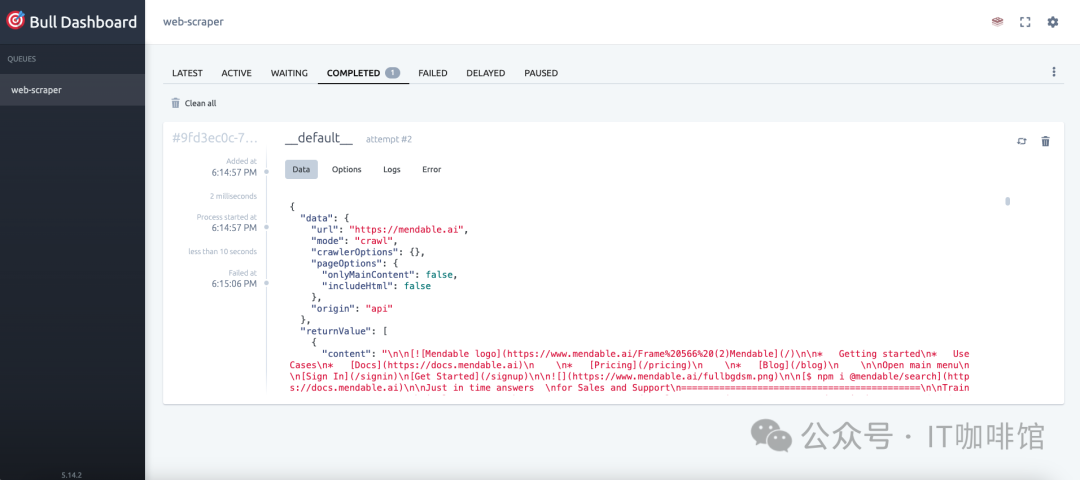Click the job ID #9fd3ec0c-7...

[215, 138]
